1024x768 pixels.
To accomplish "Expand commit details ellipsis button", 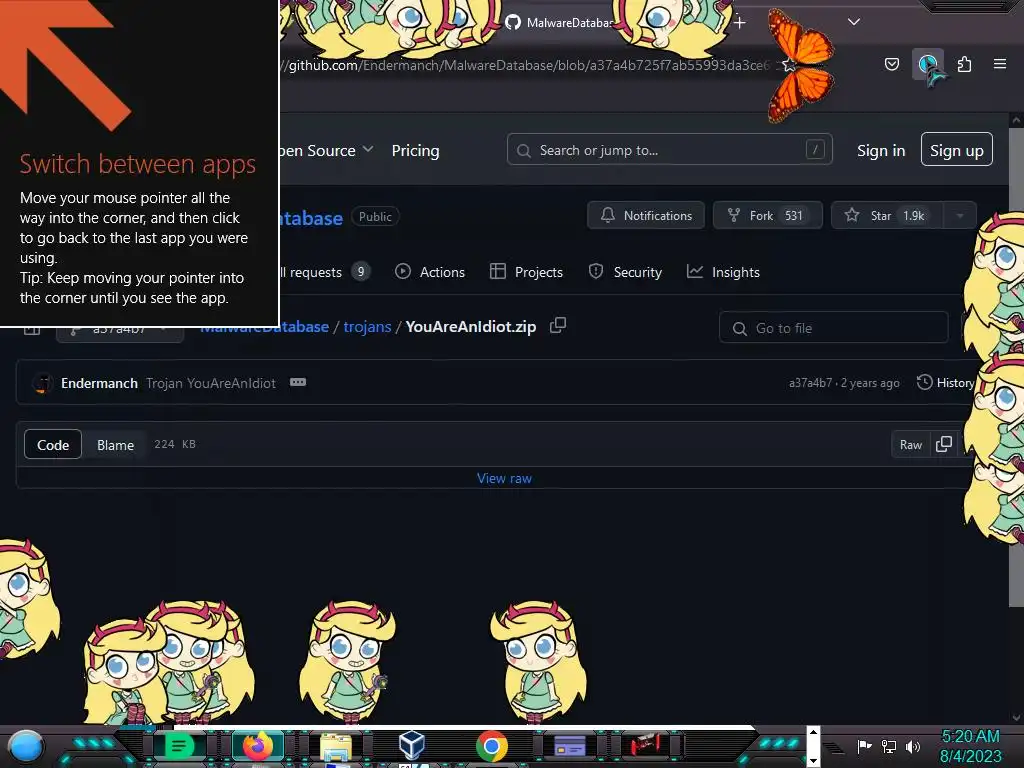I will (x=298, y=382).
